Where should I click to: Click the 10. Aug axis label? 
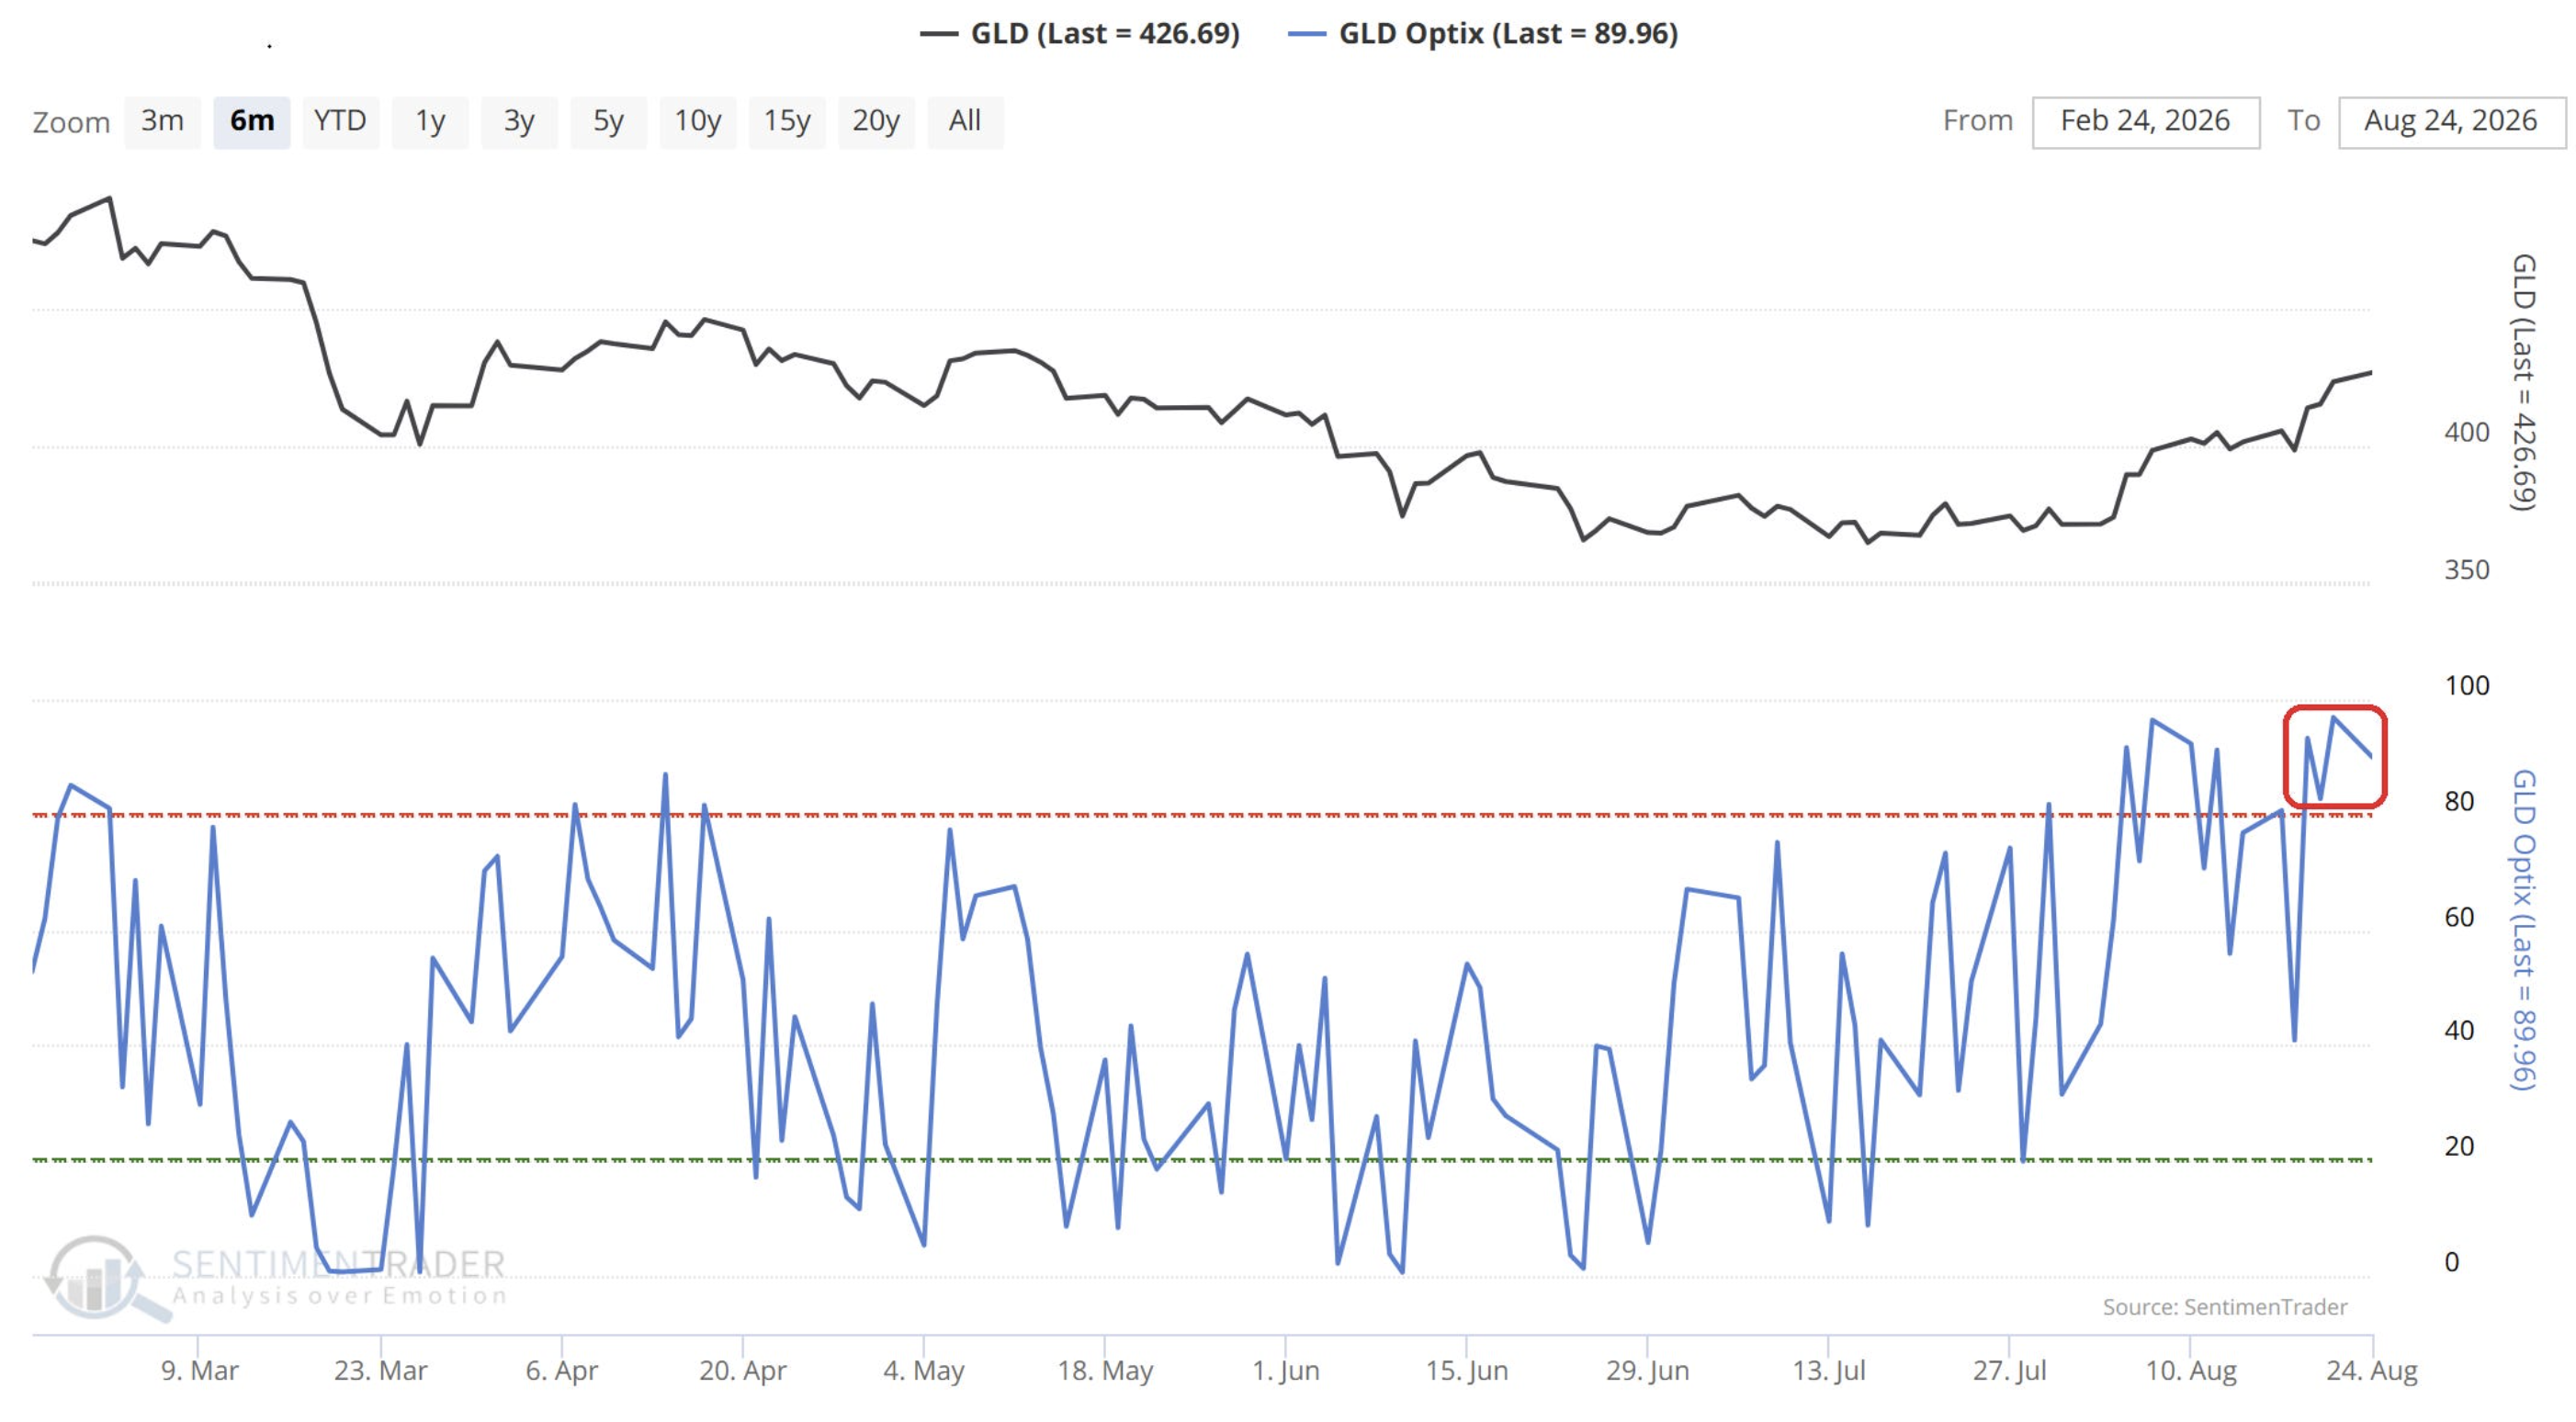[2191, 1370]
